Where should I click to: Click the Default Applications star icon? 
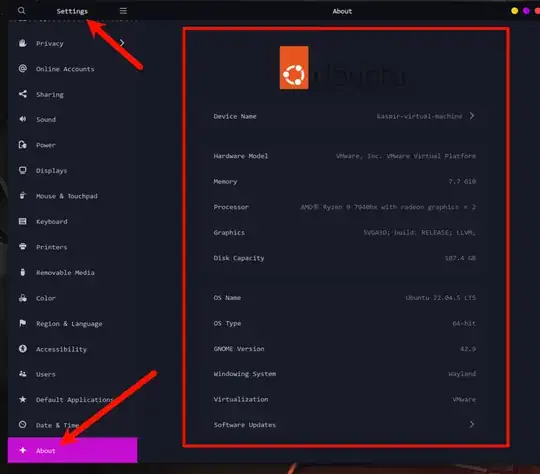23,400
